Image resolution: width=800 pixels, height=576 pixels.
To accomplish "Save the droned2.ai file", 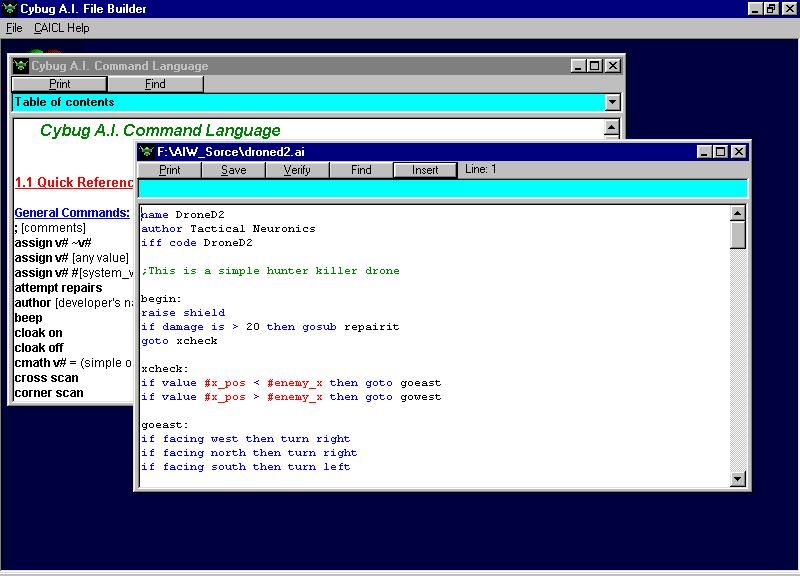I will tap(233, 170).
